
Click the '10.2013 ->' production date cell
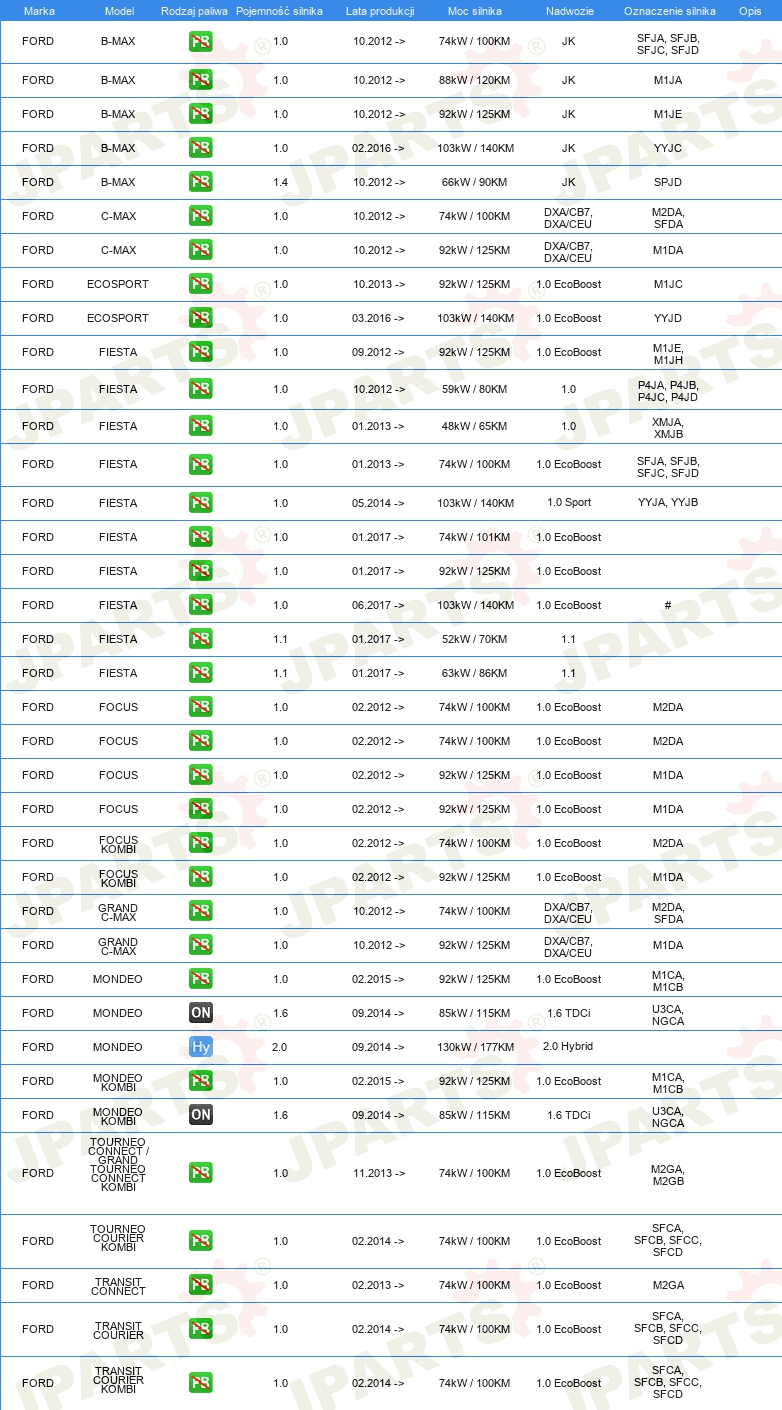coord(379,284)
